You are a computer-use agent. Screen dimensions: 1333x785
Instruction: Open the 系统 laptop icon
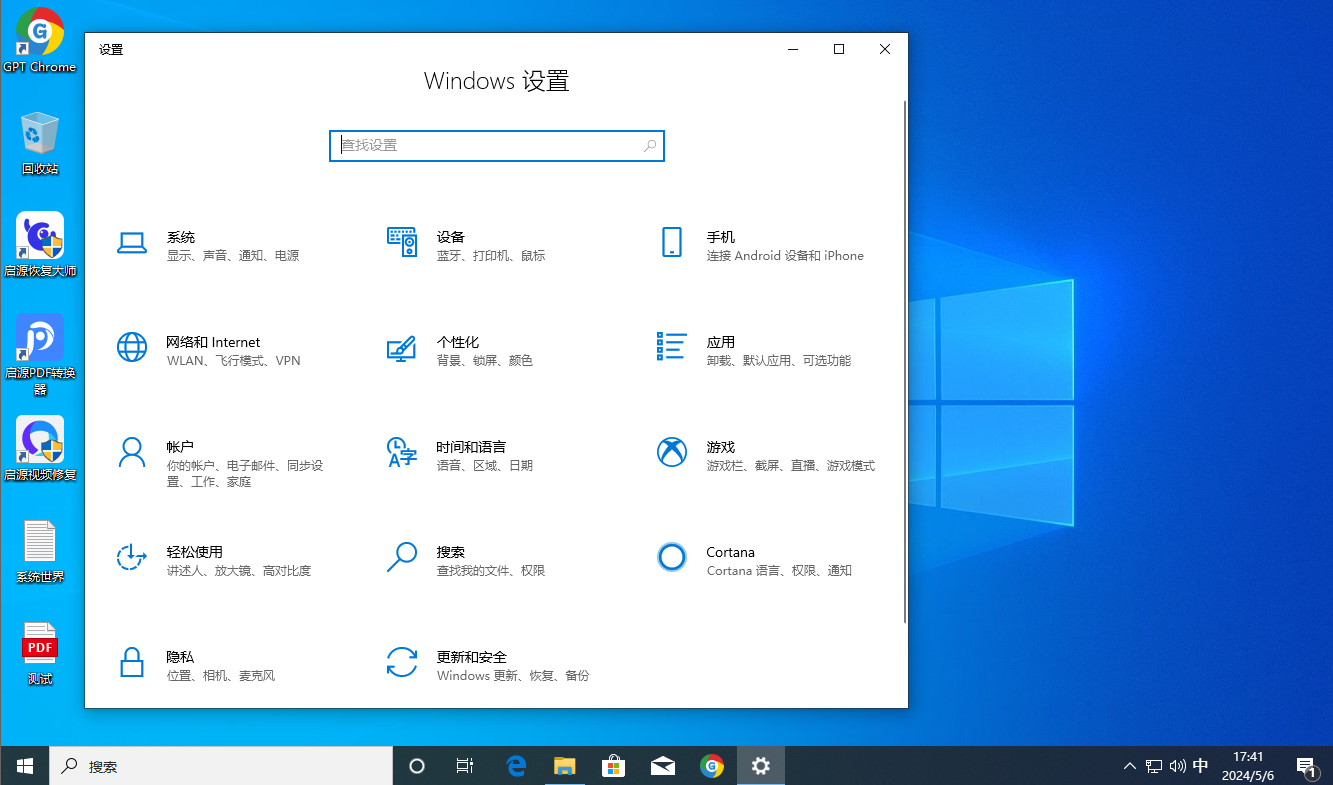(132, 242)
